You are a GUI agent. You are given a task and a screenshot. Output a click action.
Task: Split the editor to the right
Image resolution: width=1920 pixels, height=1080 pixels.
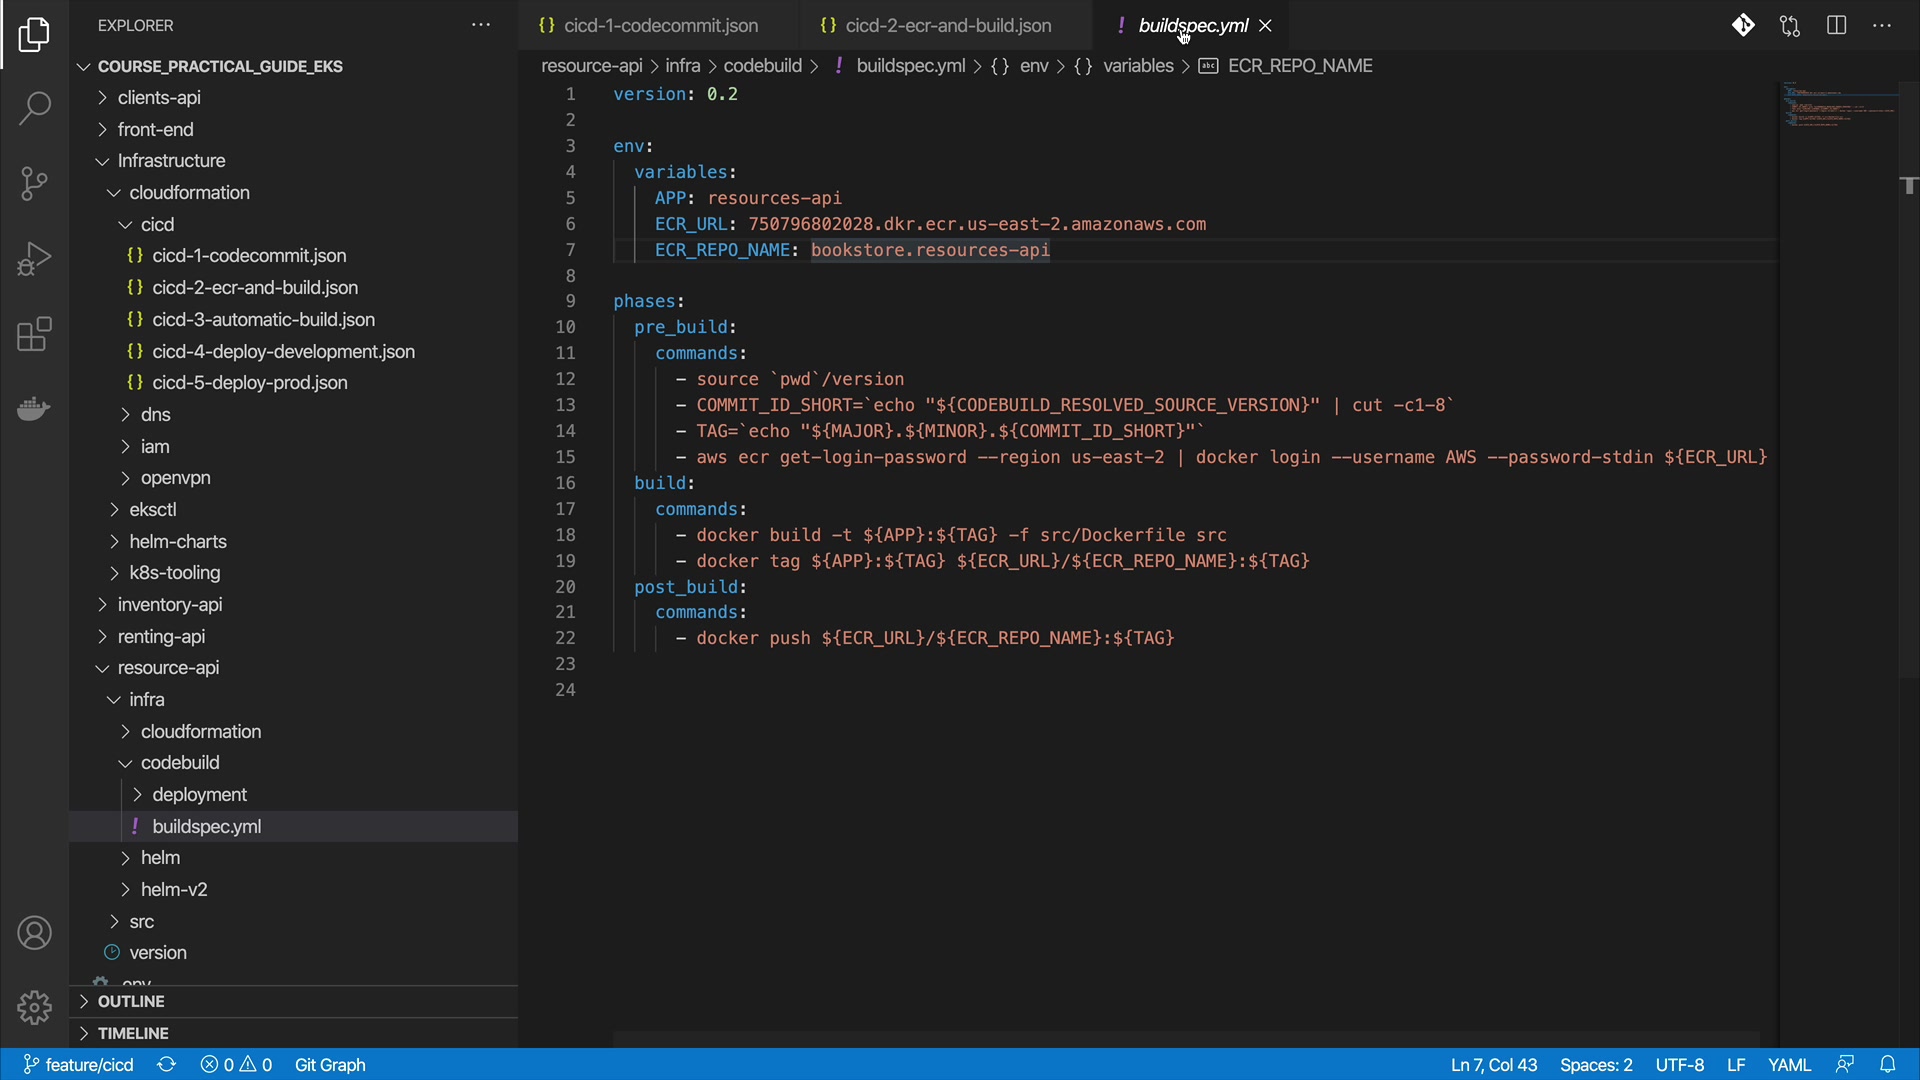1836,26
